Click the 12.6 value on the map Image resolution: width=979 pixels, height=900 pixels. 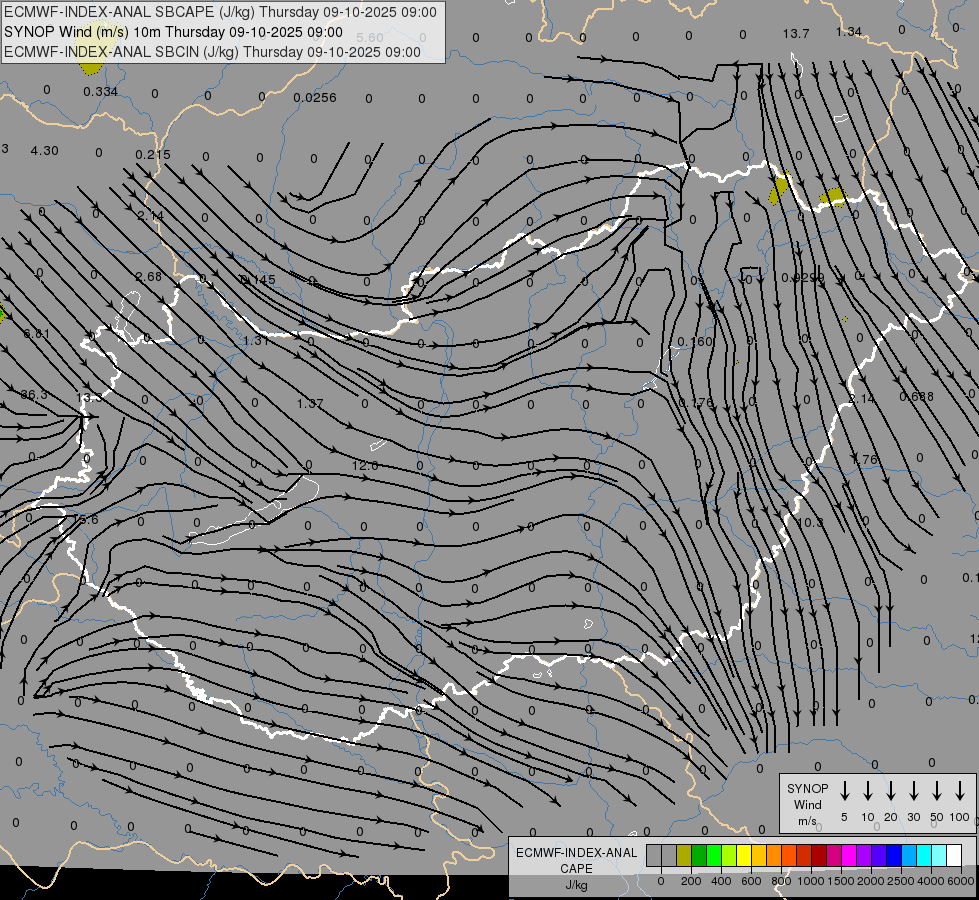coord(365,465)
